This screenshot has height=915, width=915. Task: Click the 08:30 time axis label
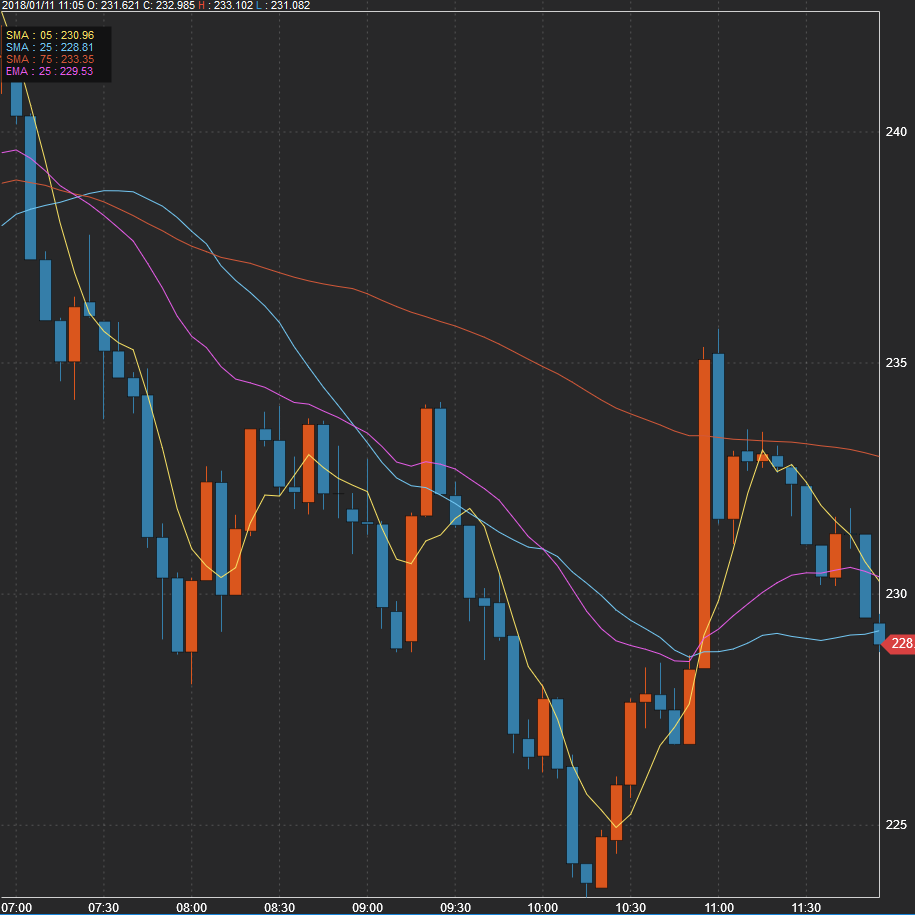(x=280, y=908)
